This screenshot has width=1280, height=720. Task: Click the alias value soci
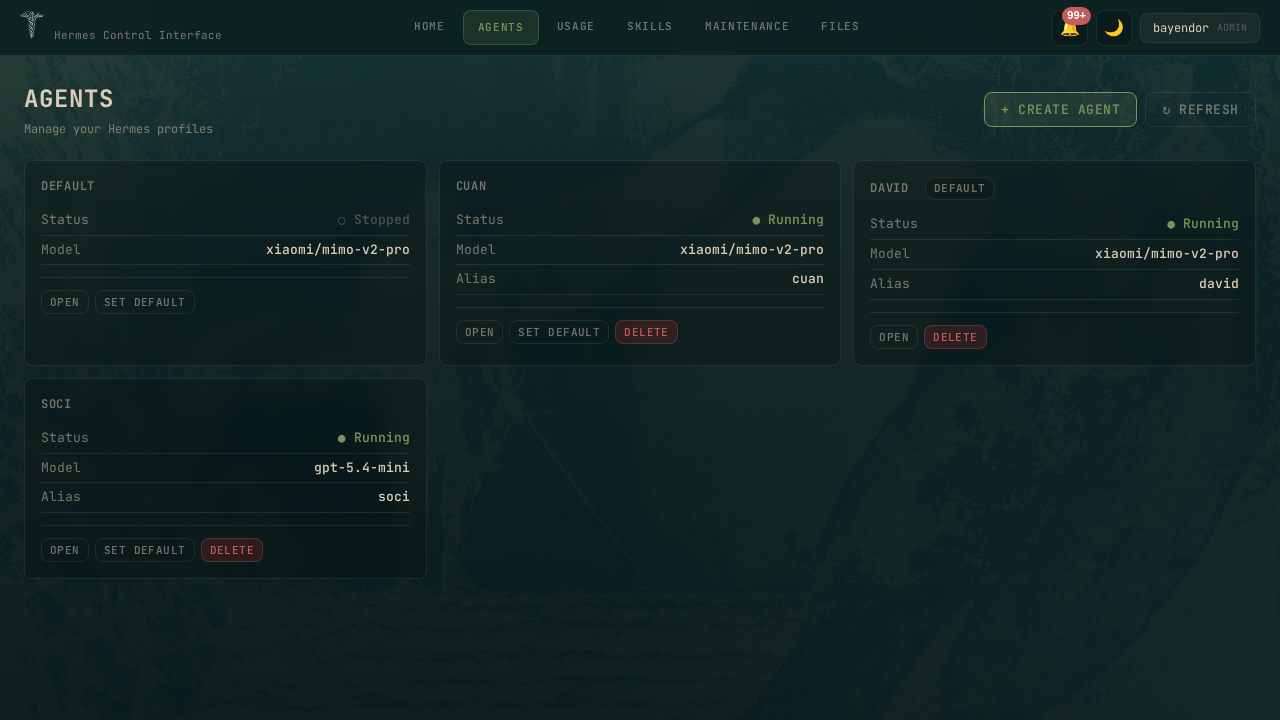coord(394,497)
